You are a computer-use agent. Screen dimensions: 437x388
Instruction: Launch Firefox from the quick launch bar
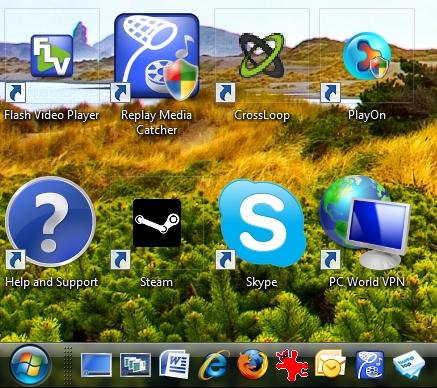pyautogui.click(x=253, y=364)
